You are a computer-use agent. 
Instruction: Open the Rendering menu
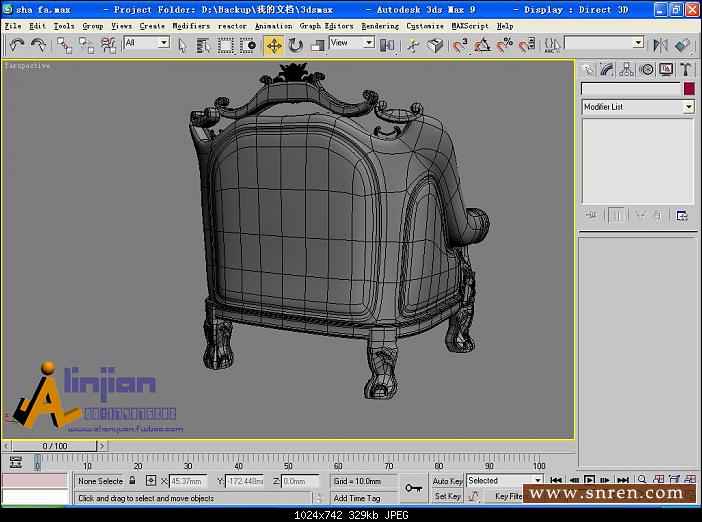(379, 26)
